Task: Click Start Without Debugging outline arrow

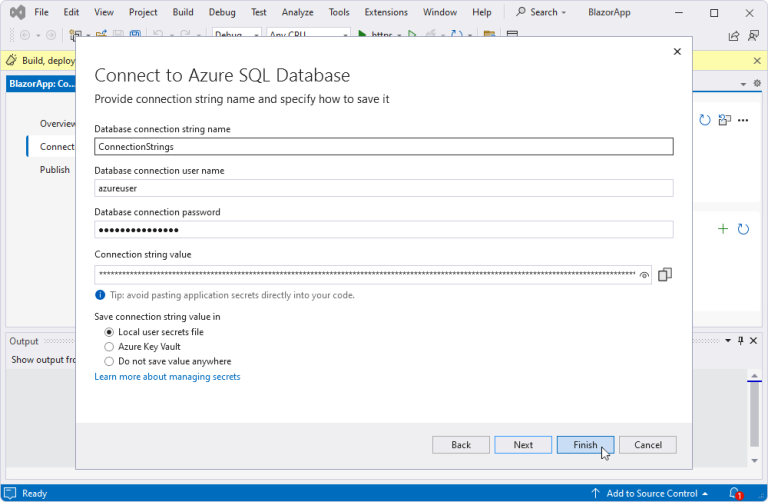Action: [412, 34]
